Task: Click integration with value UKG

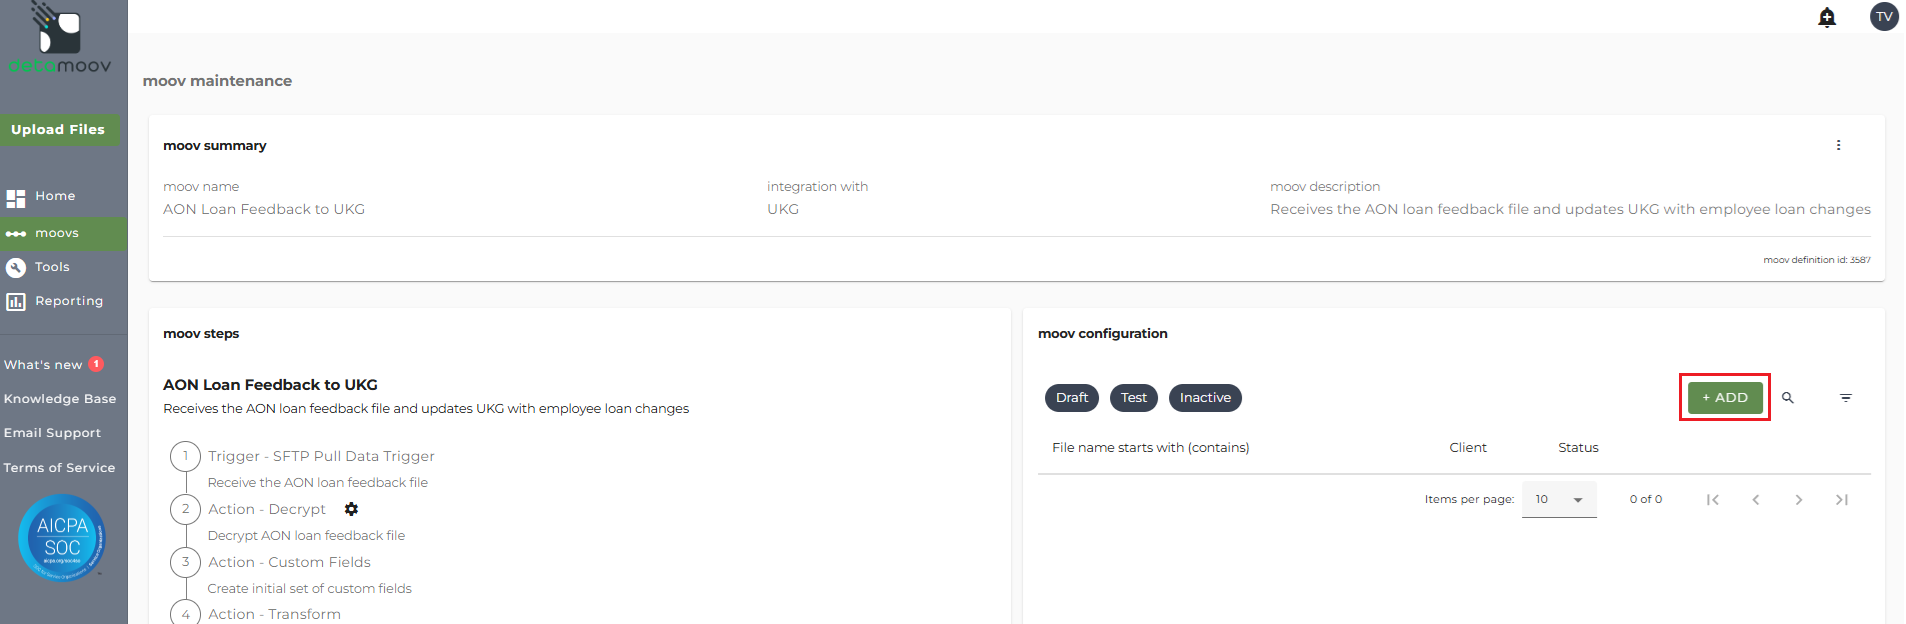Action: (x=783, y=209)
